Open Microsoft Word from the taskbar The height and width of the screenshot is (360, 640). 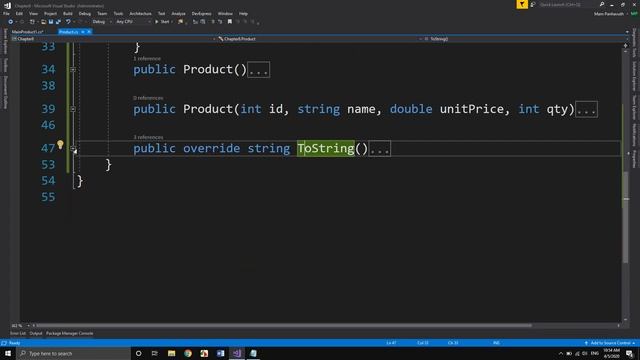(220, 353)
